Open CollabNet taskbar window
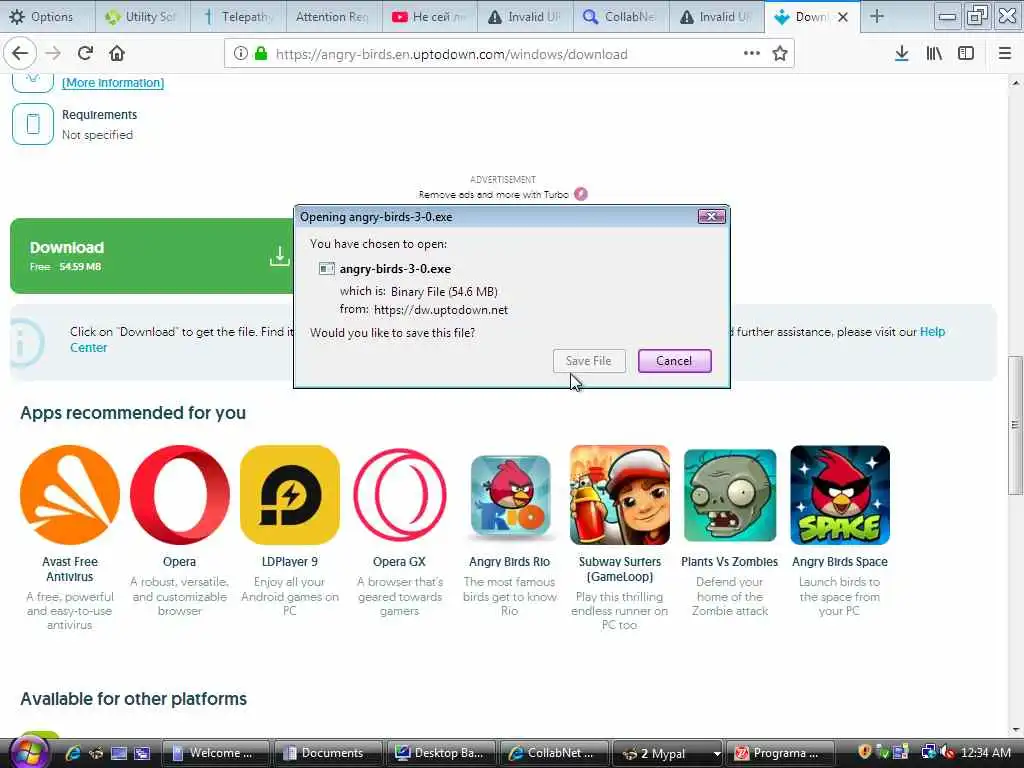Viewport: 1024px width, 768px height. (554, 753)
